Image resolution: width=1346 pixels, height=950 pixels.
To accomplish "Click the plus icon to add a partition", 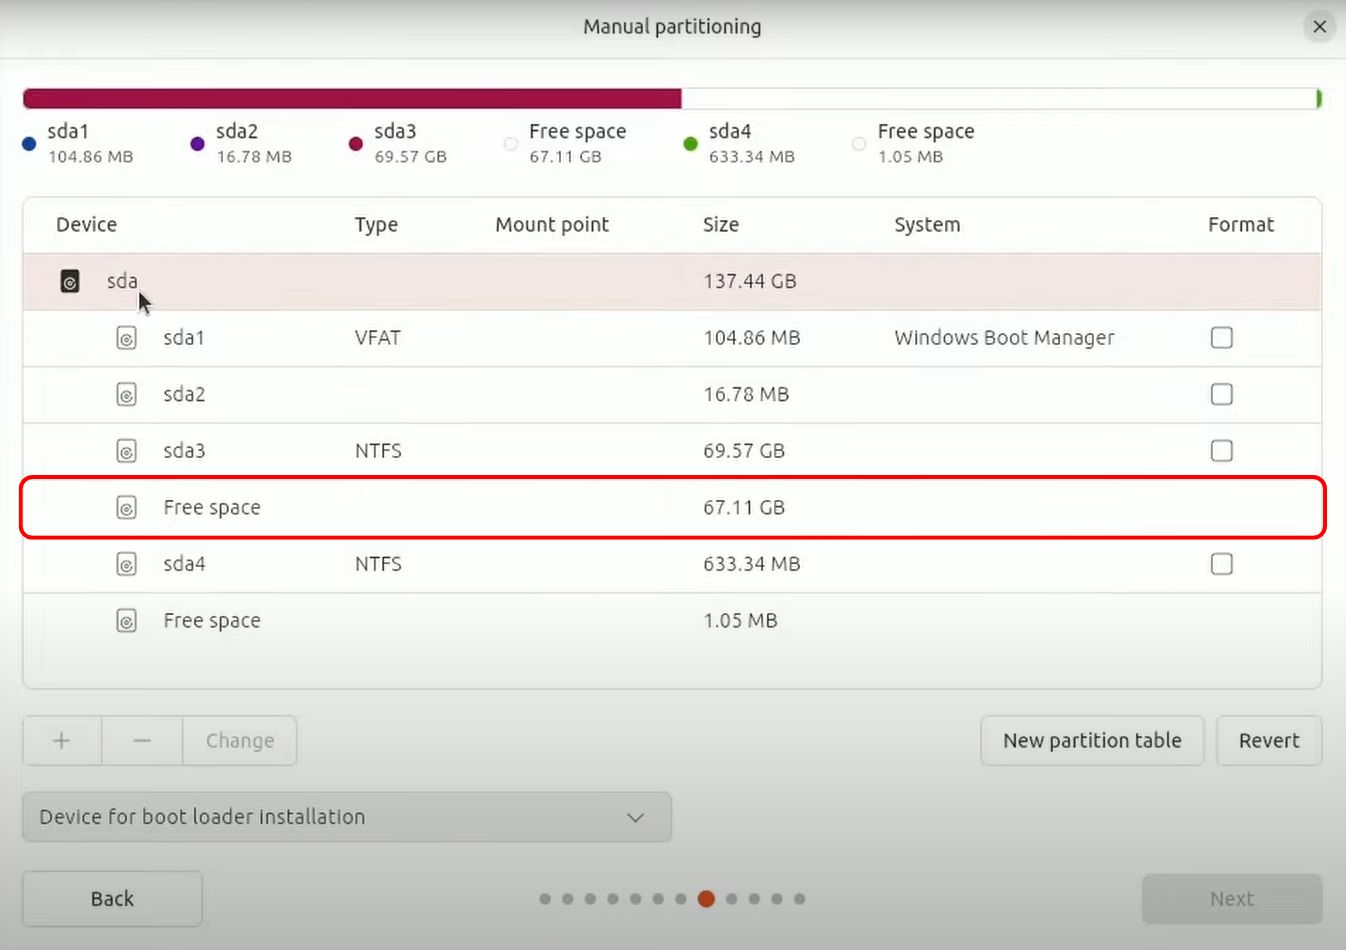I will (x=61, y=740).
